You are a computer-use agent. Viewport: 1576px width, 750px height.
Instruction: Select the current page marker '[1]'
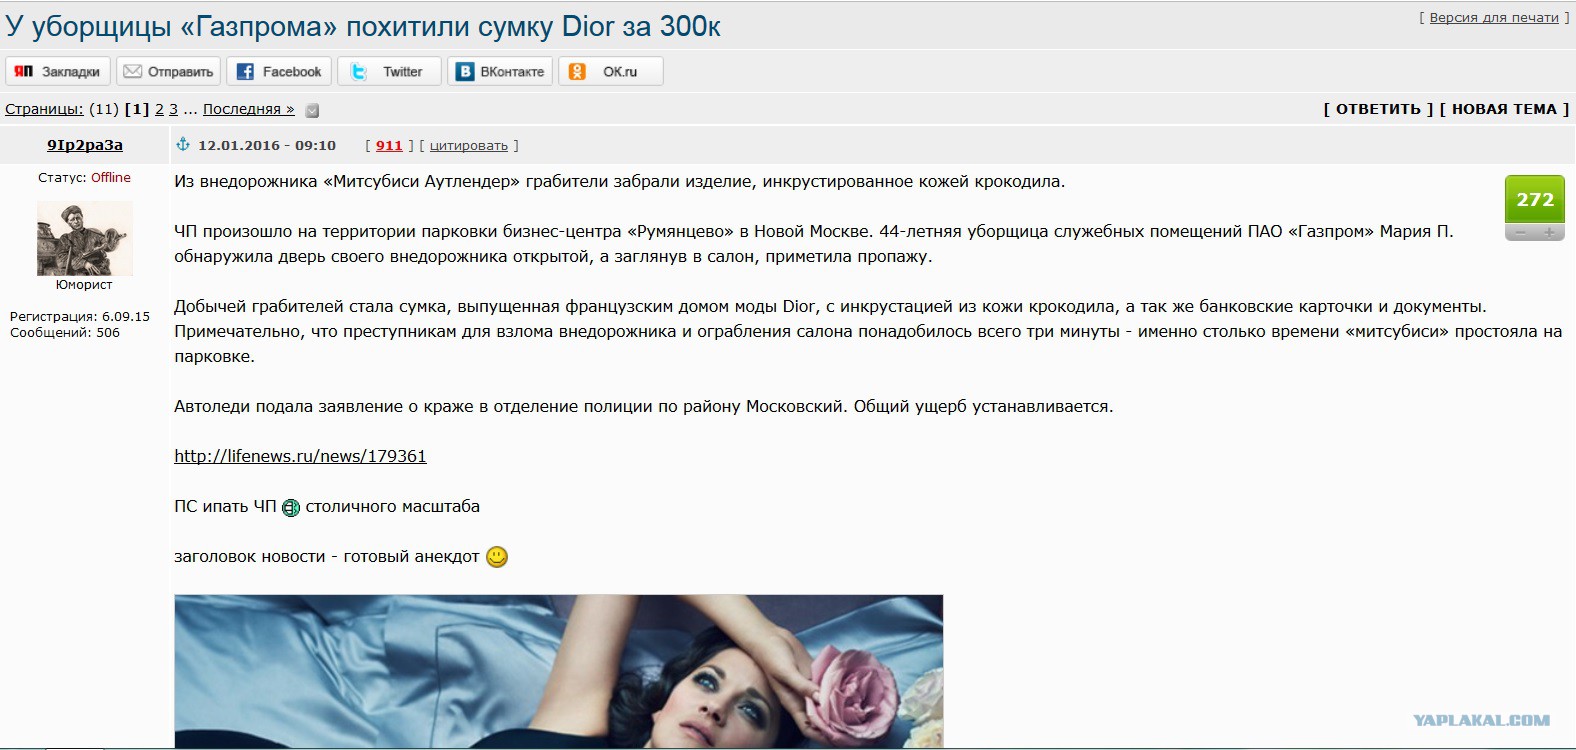click(136, 109)
